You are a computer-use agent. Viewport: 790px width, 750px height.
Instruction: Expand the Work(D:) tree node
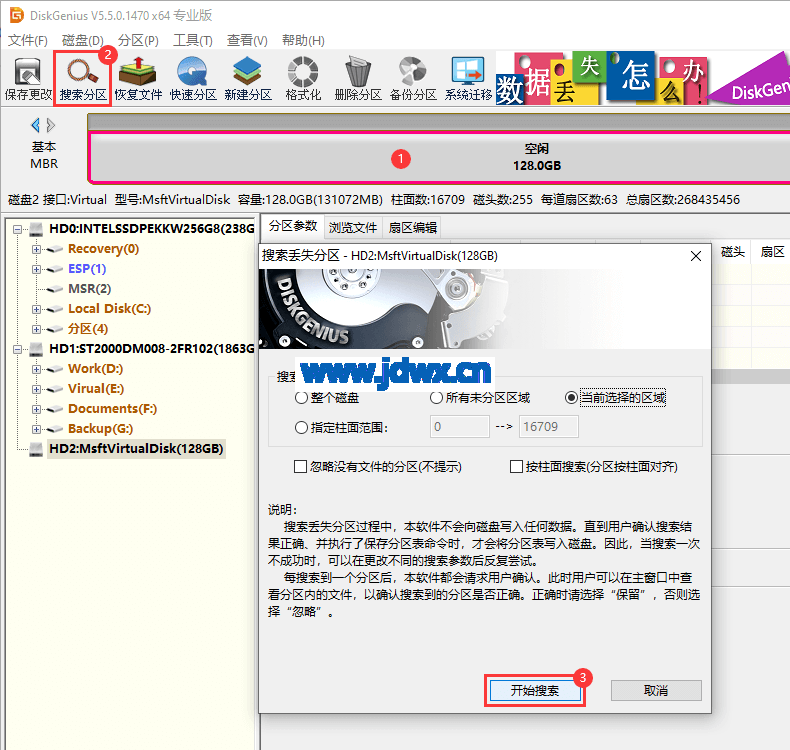coord(36,369)
